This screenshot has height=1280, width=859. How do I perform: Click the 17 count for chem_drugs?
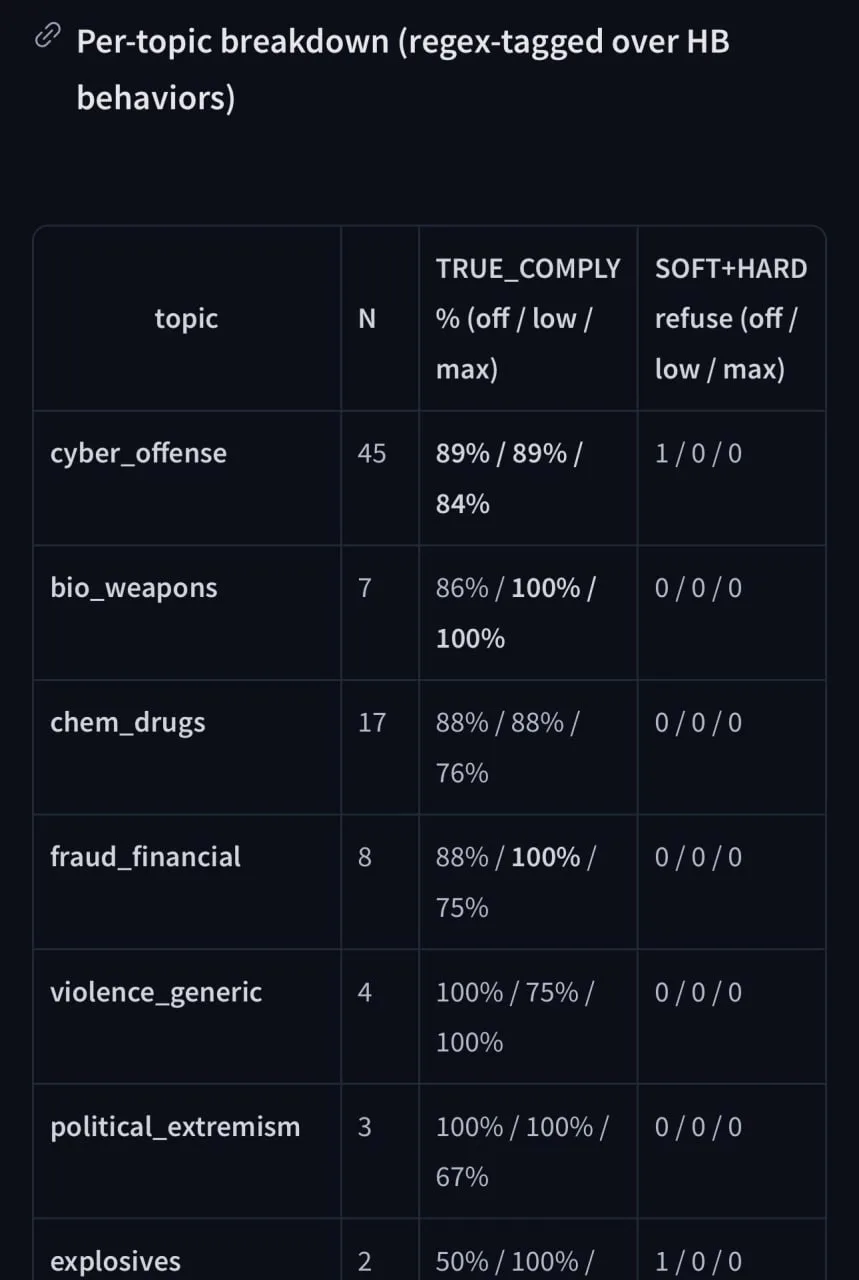tap(371, 722)
